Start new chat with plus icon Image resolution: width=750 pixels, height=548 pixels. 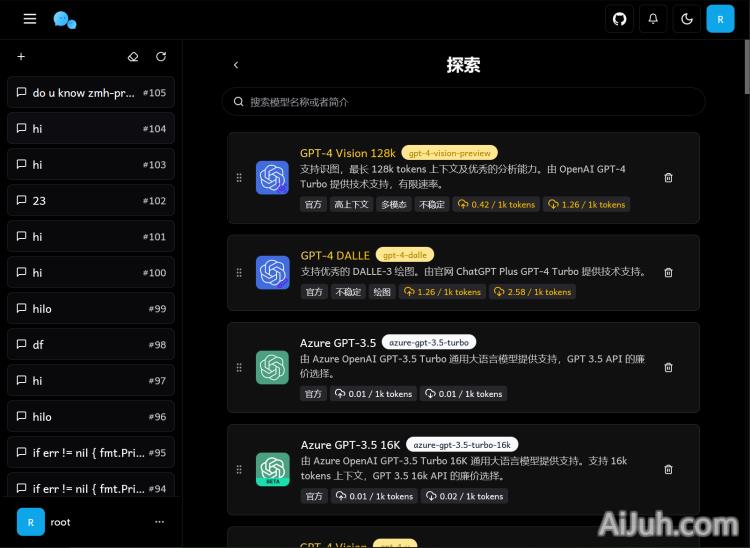[21, 57]
